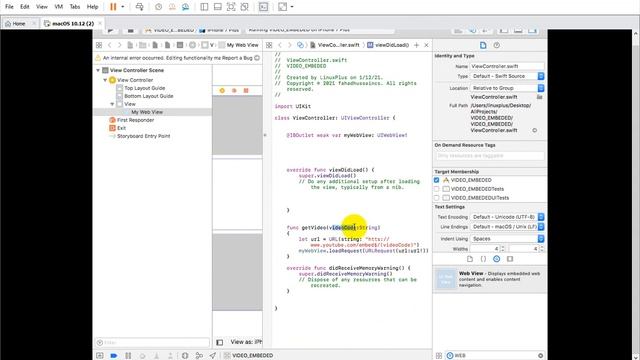
Task: Open the Line Endings dropdown
Action: (x=507, y=227)
